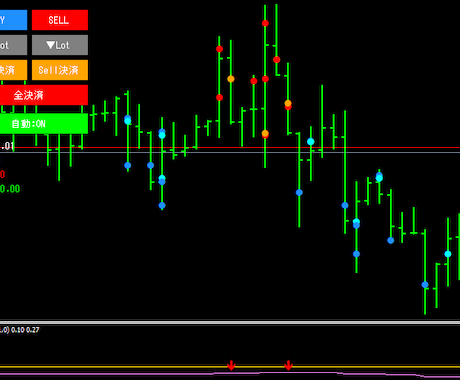Toggle the green 自動:ON auto button
Viewport: 460px width, 380px height.
click(44, 124)
